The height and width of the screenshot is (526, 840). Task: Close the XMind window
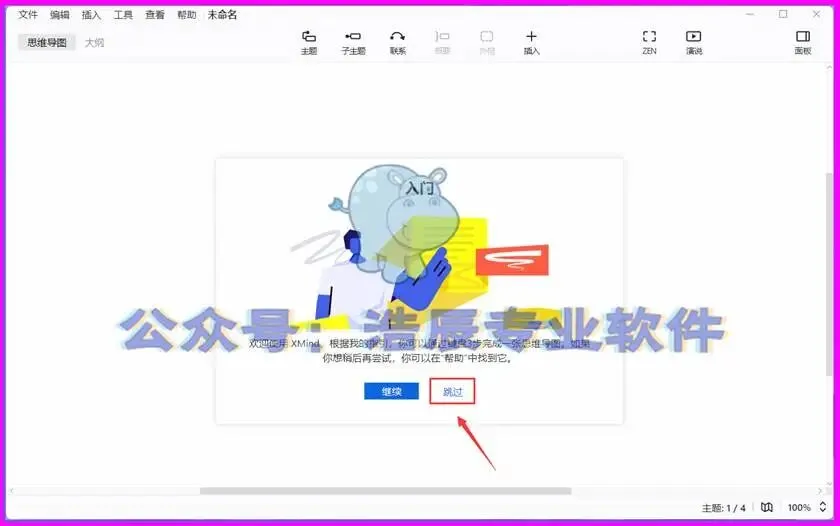tap(816, 14)
